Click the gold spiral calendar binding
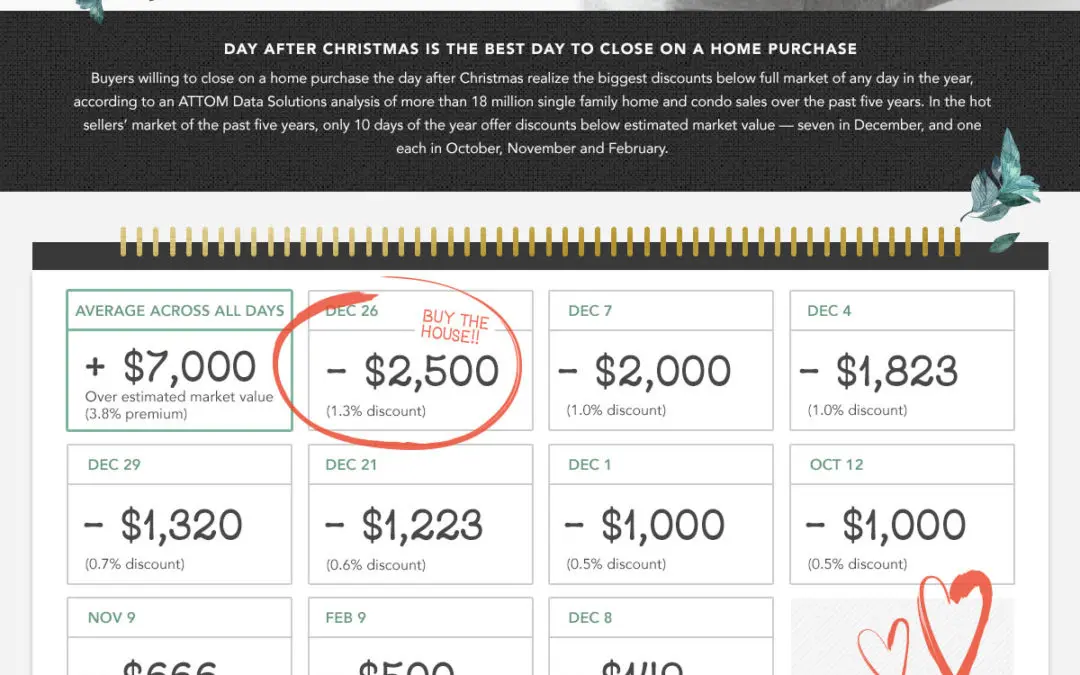1080x675 pixels. 540,239
